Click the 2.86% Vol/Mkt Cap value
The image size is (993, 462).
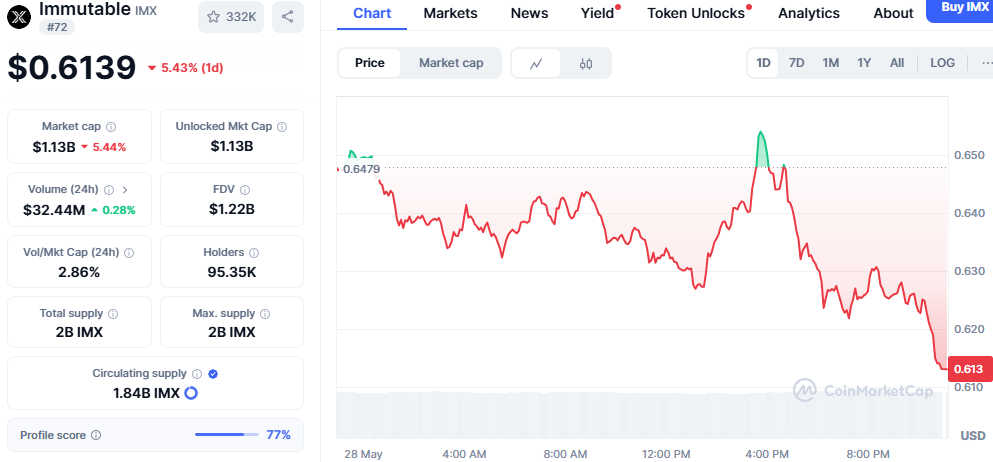pyautogui.click(x=79, y=272)
